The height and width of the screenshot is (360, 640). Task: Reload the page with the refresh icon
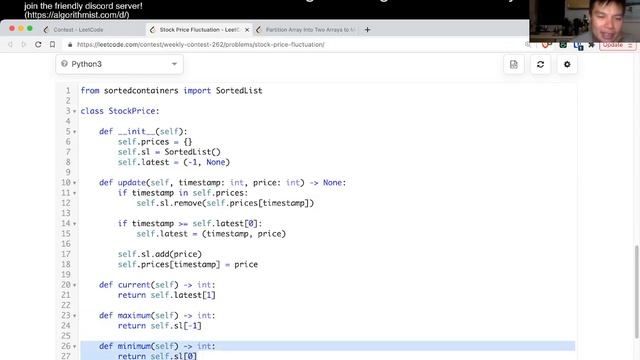point(38,44)
